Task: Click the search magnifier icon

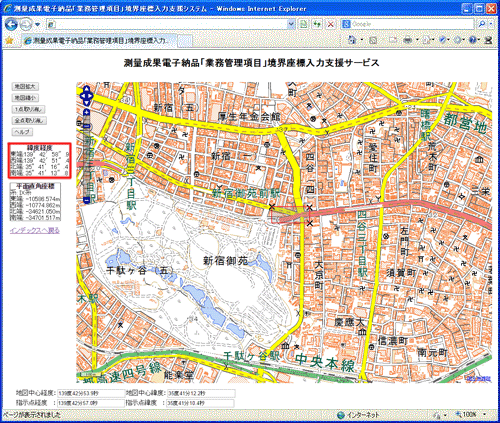Action: (x=482, y=24)
